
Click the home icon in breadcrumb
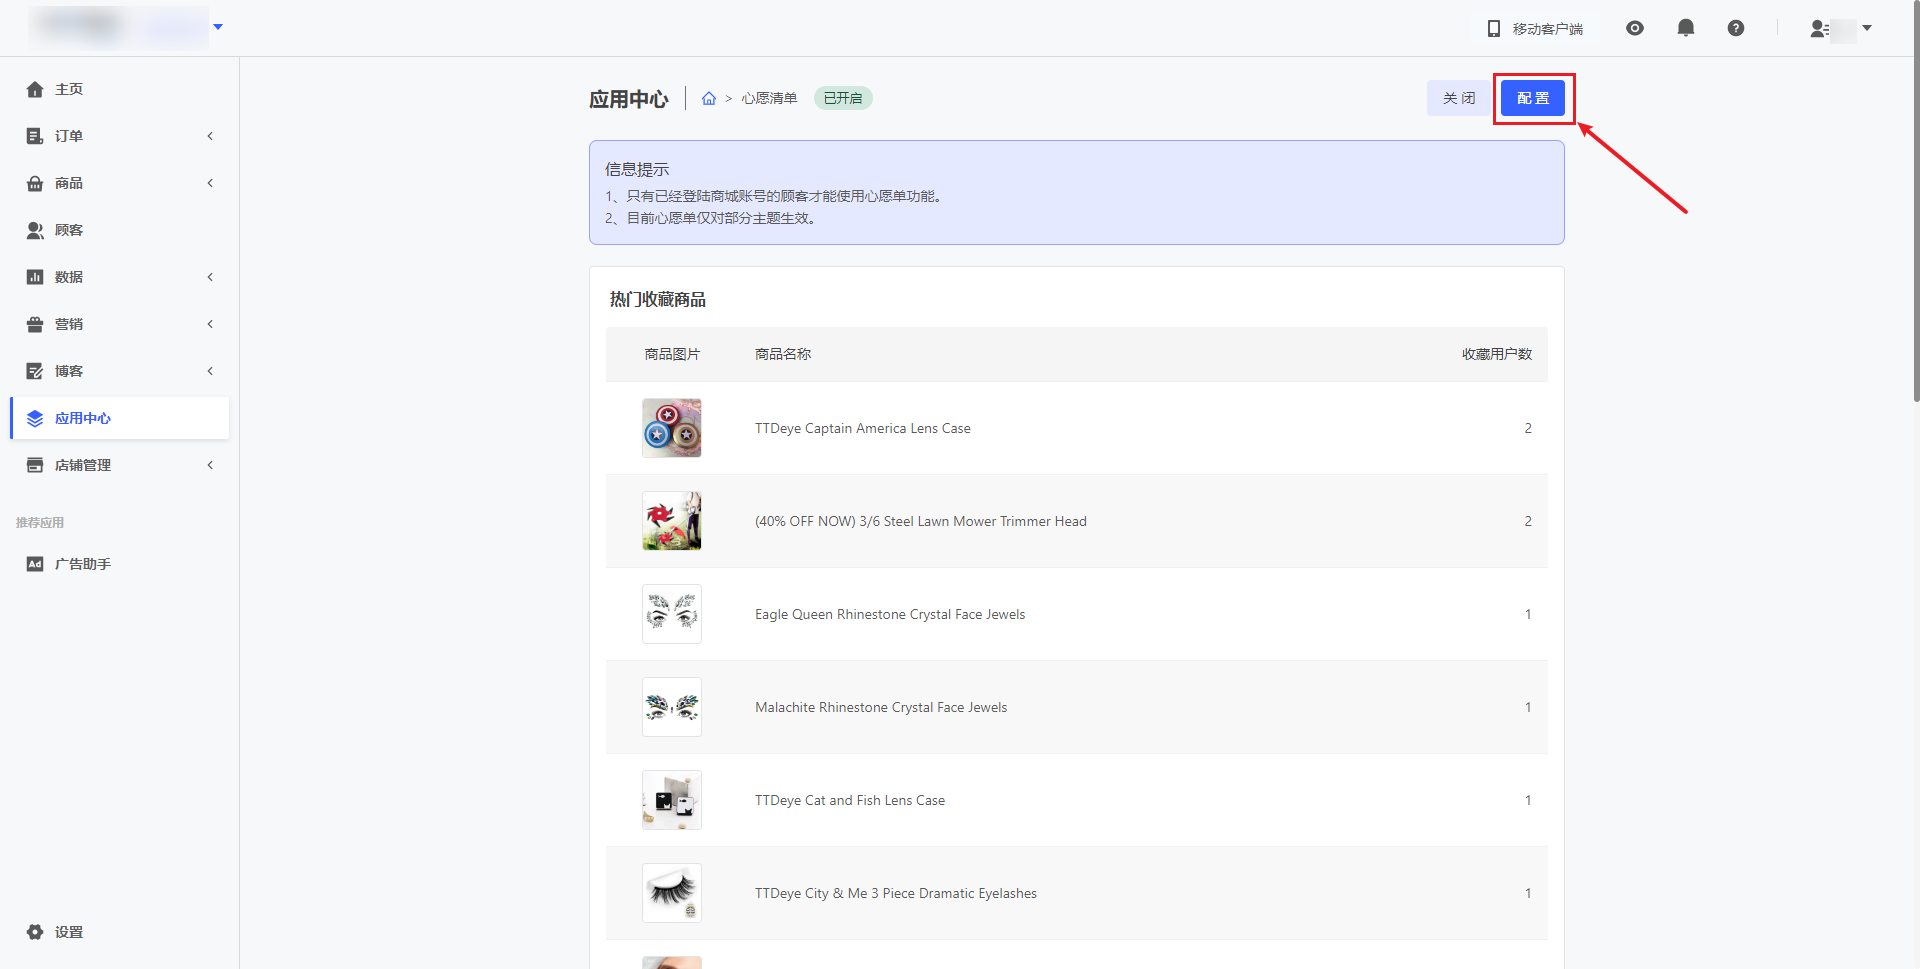tap(709, 98)
